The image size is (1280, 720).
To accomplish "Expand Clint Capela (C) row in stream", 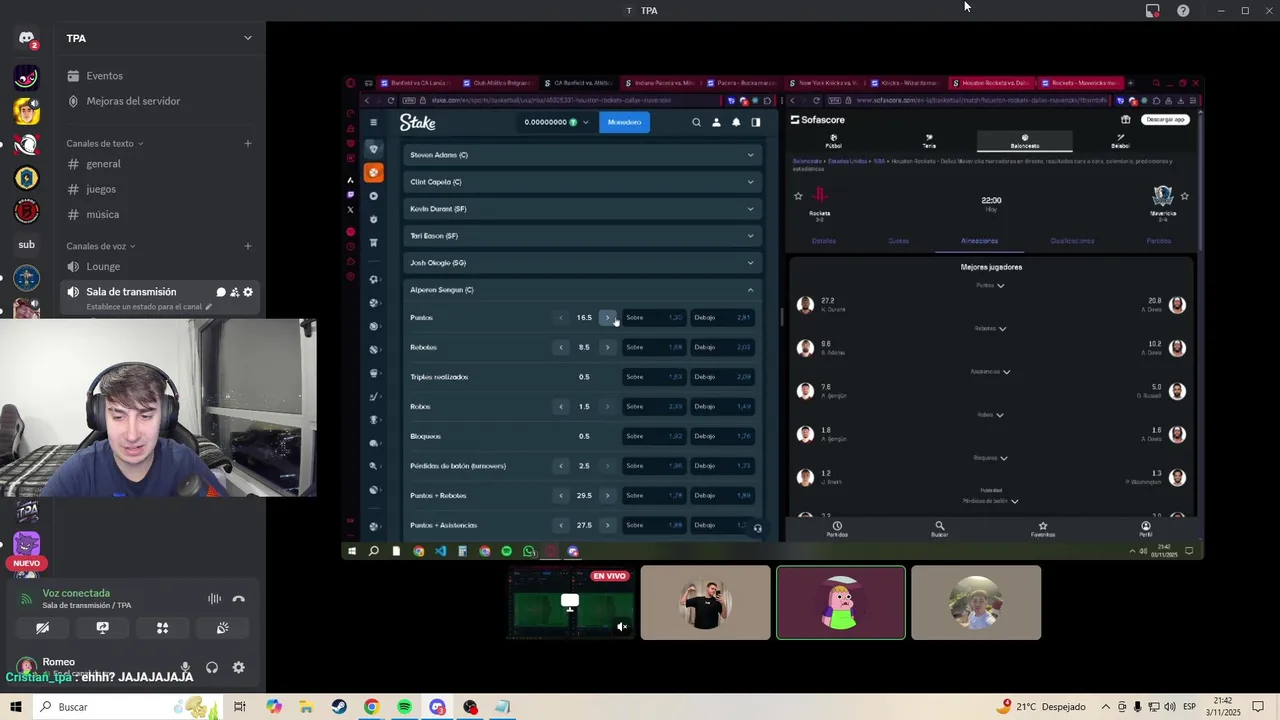I will click(582, 182).
